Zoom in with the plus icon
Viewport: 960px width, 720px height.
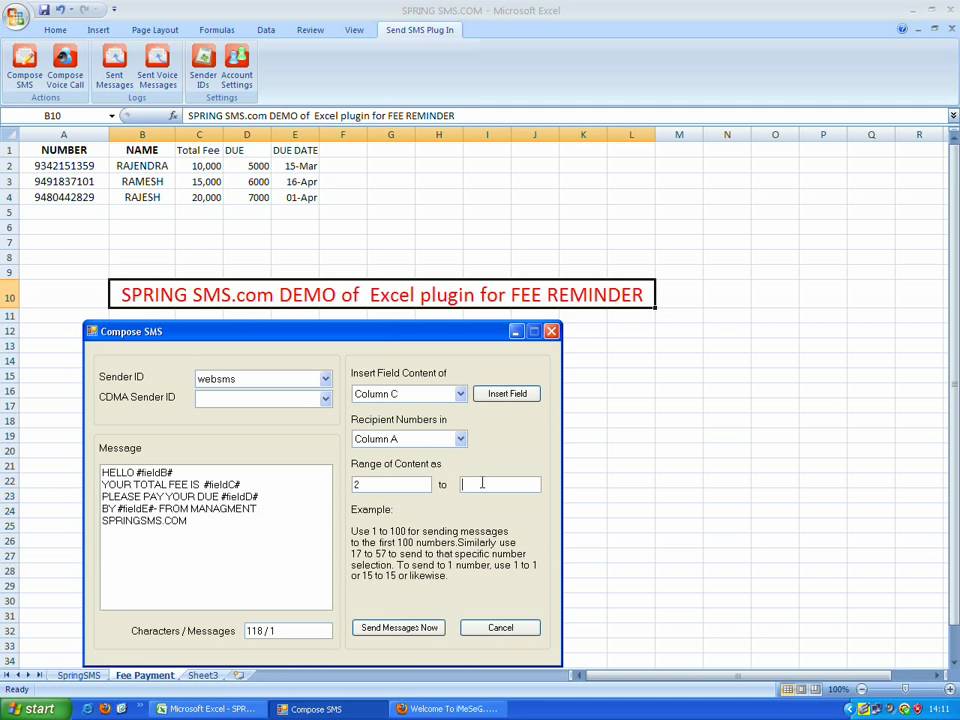pos(950,689)
